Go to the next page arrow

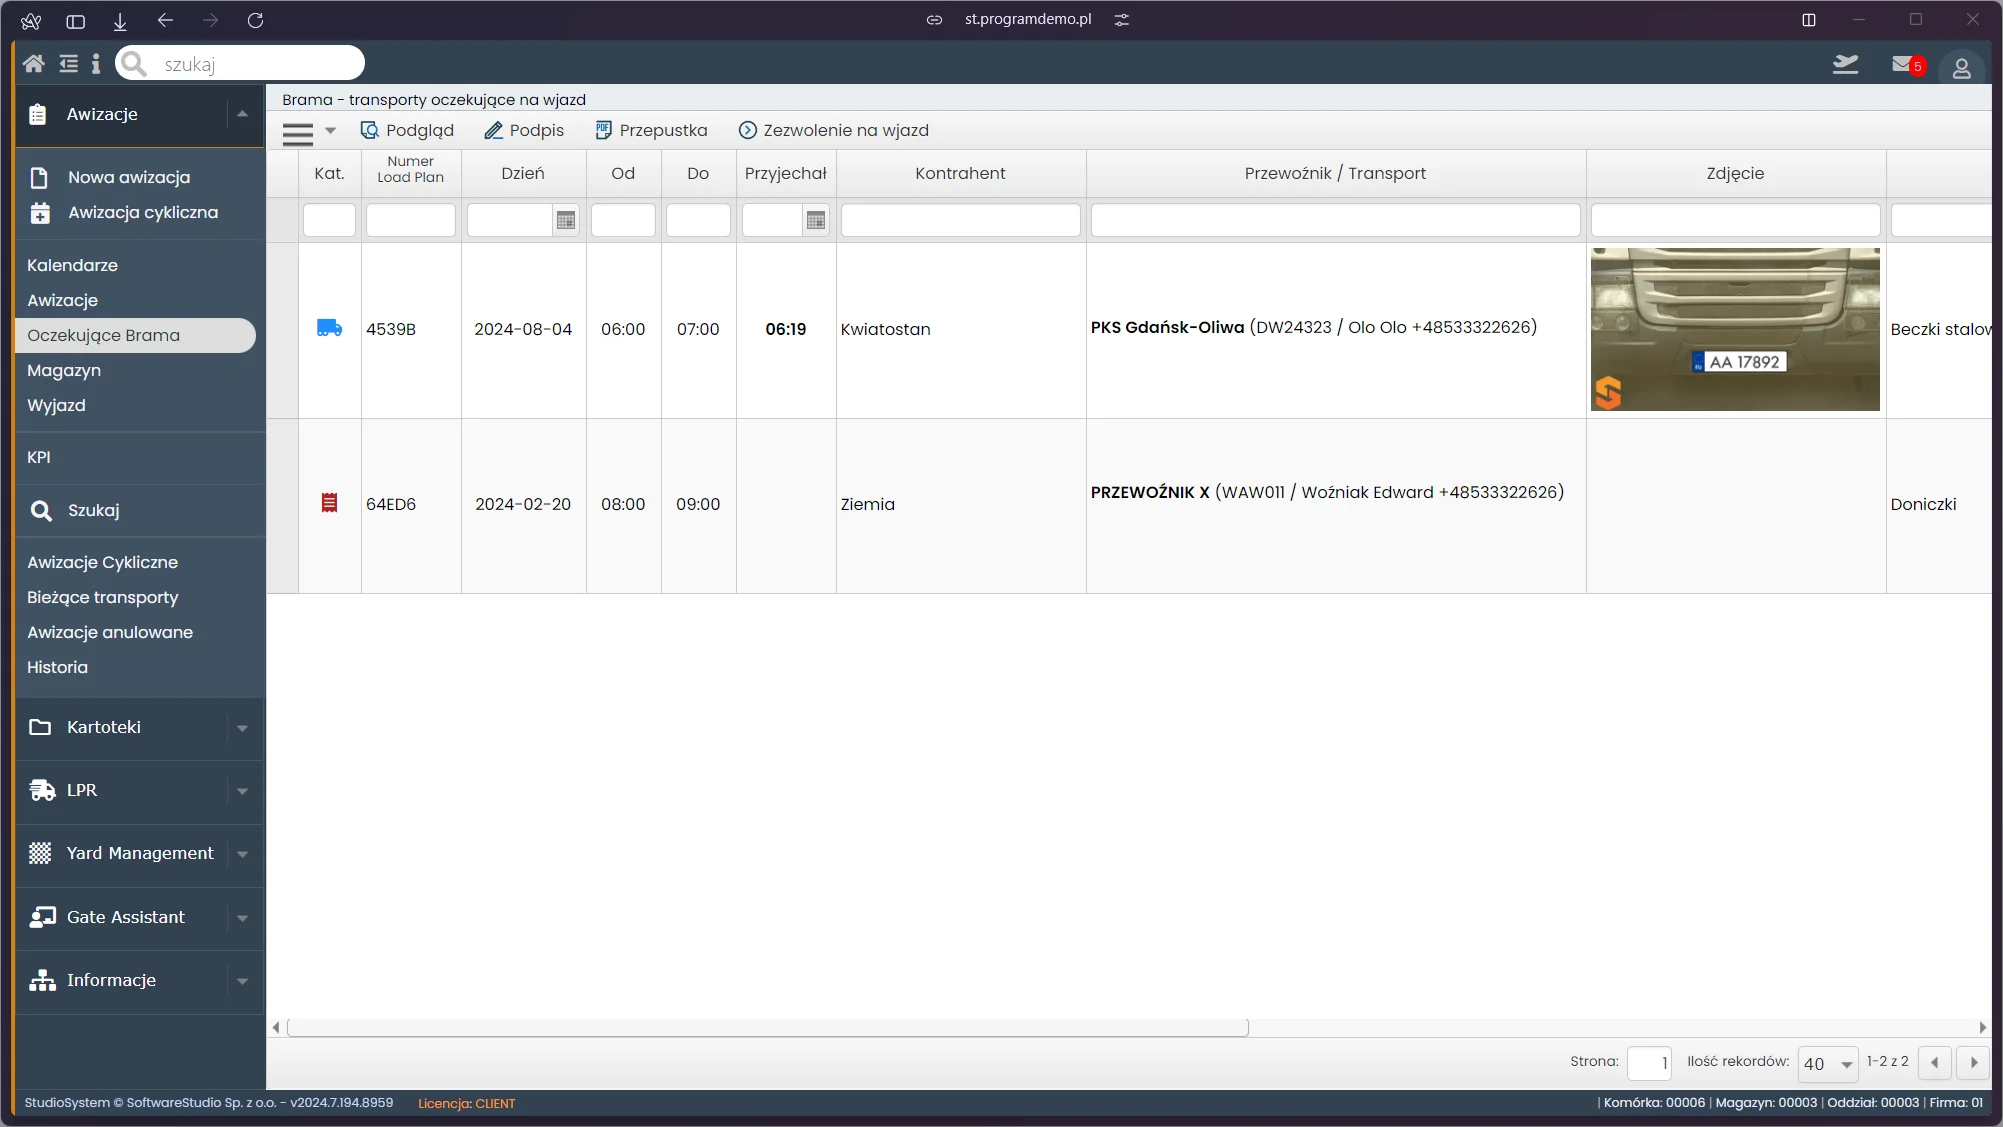click(1973, 1062)
